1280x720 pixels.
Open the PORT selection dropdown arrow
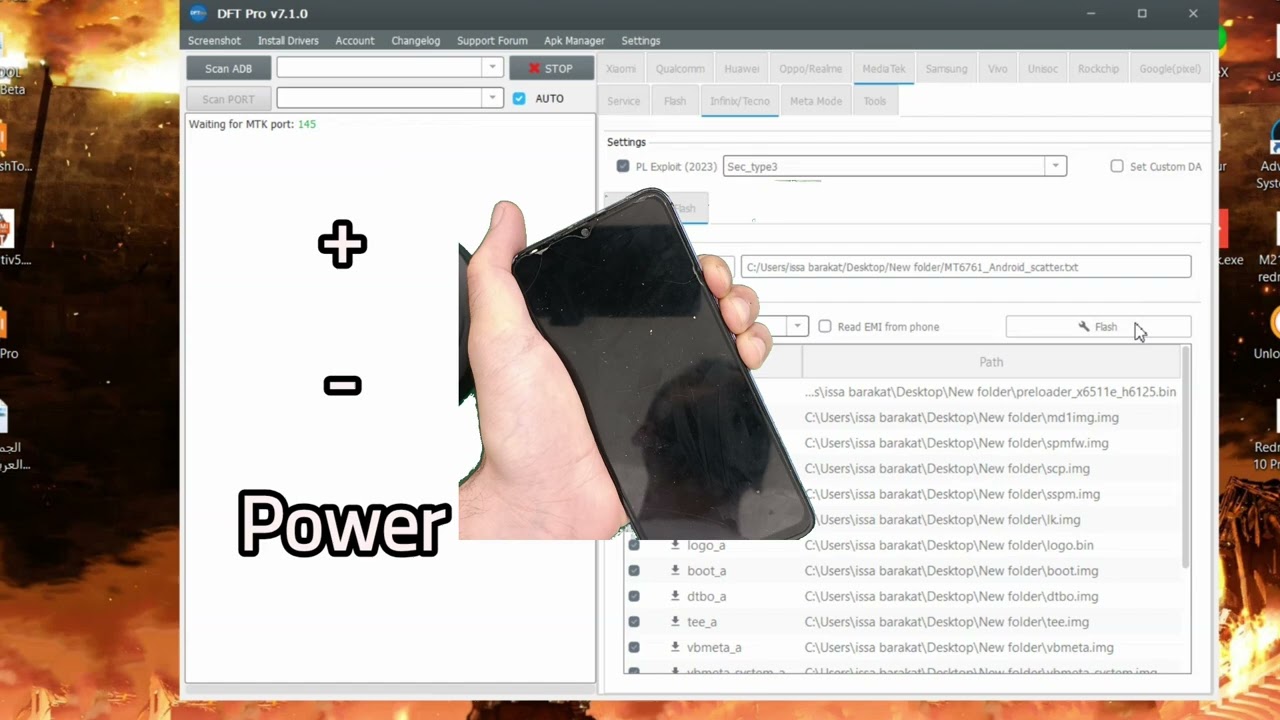491,98
